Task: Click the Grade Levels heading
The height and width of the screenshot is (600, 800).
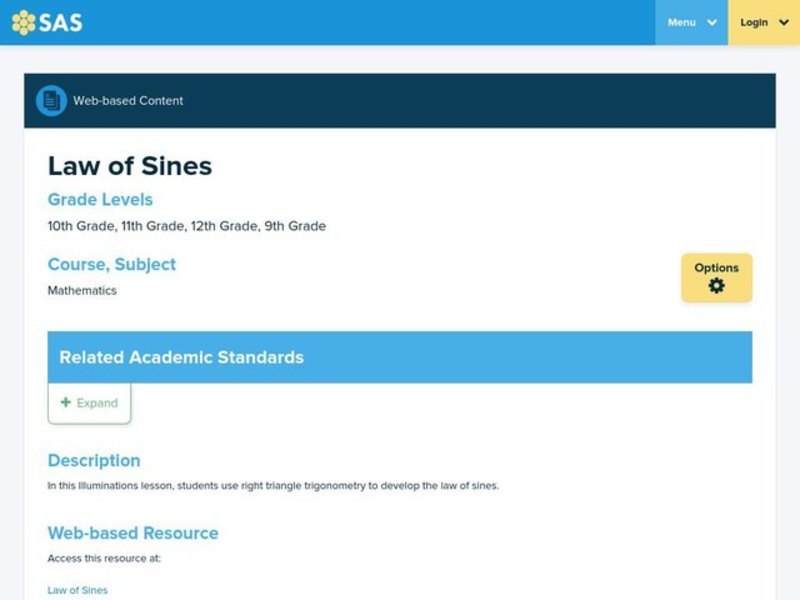Action: pyautogui.click(x=100, y=200)
